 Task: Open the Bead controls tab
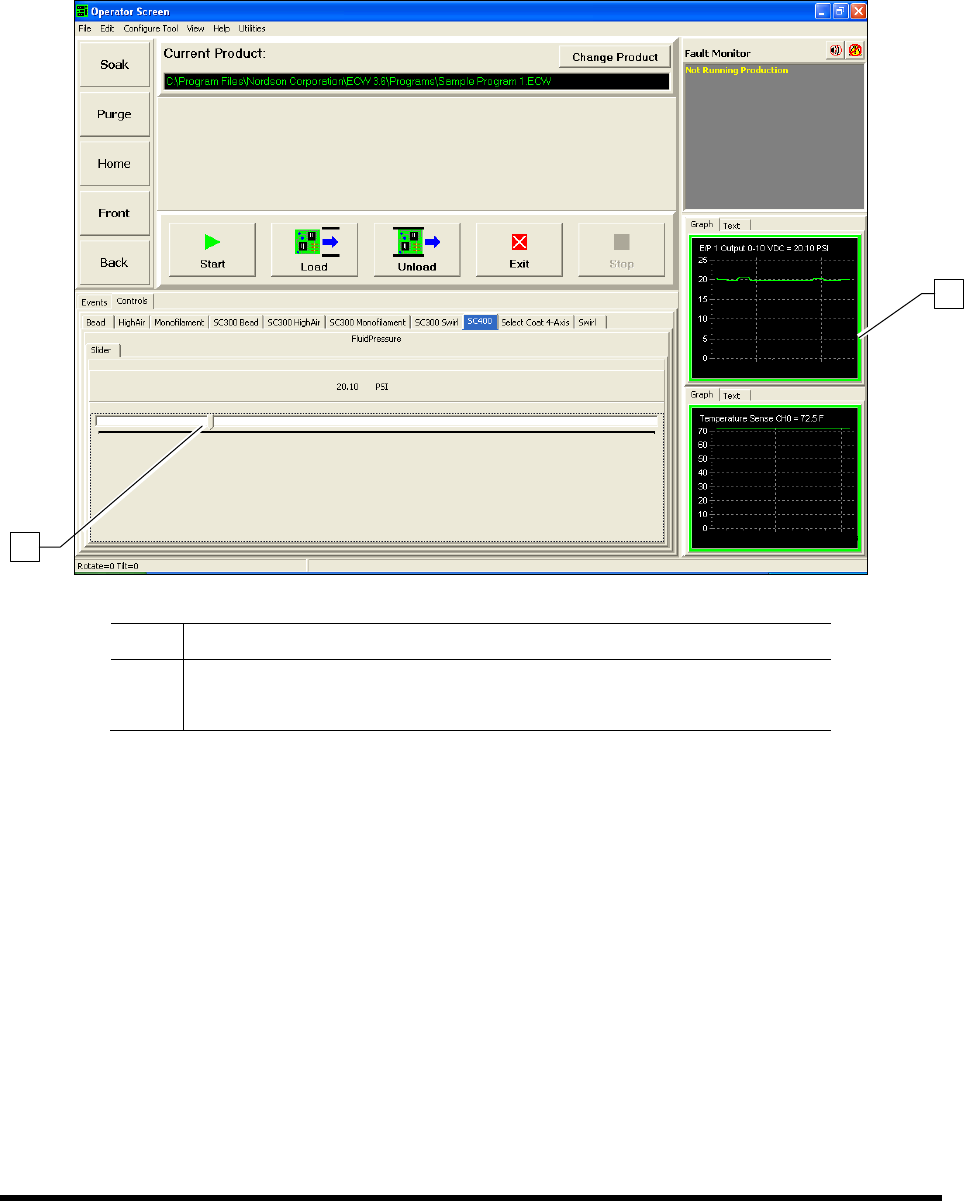point(96,322)
